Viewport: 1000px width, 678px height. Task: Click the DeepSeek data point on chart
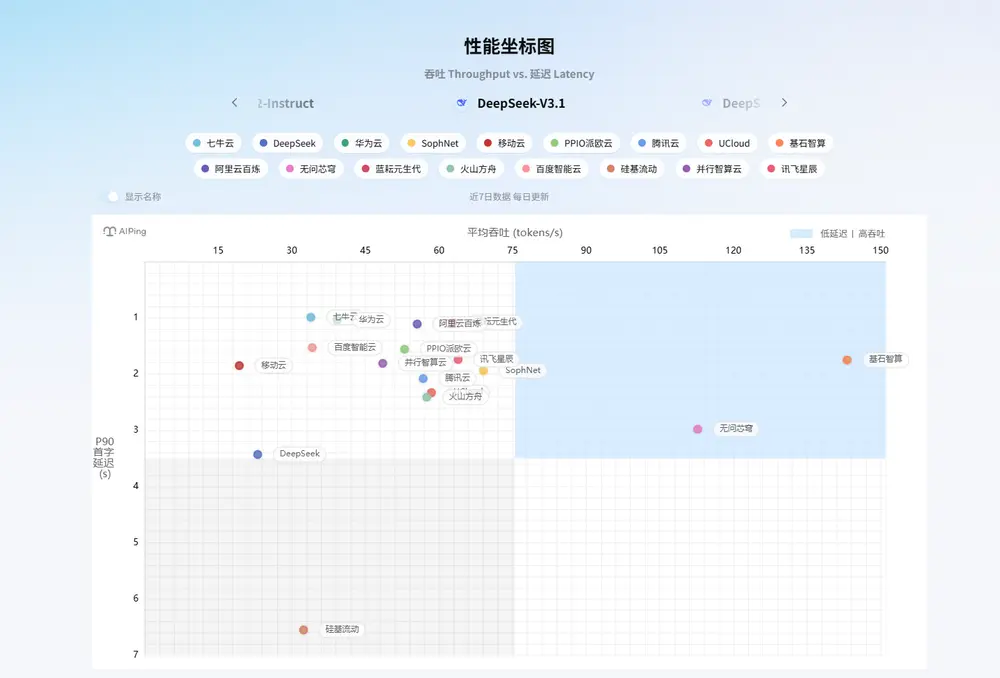[x=258, y=454]
